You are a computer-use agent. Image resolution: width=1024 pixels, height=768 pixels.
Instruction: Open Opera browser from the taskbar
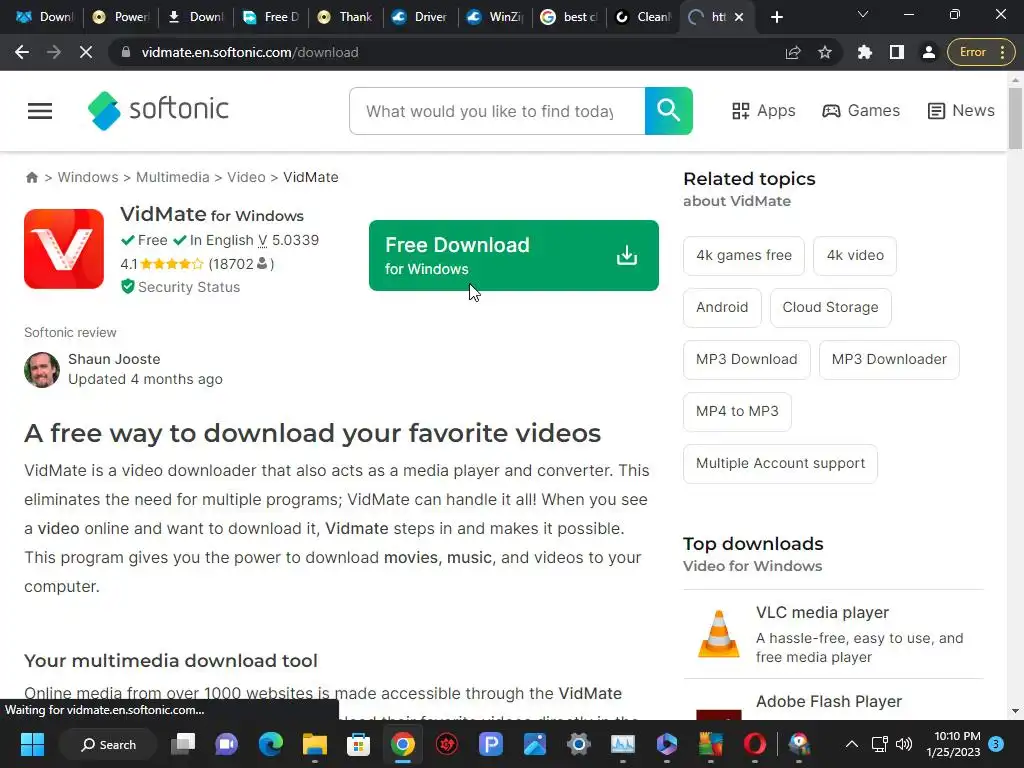click(x=755, y=744)
